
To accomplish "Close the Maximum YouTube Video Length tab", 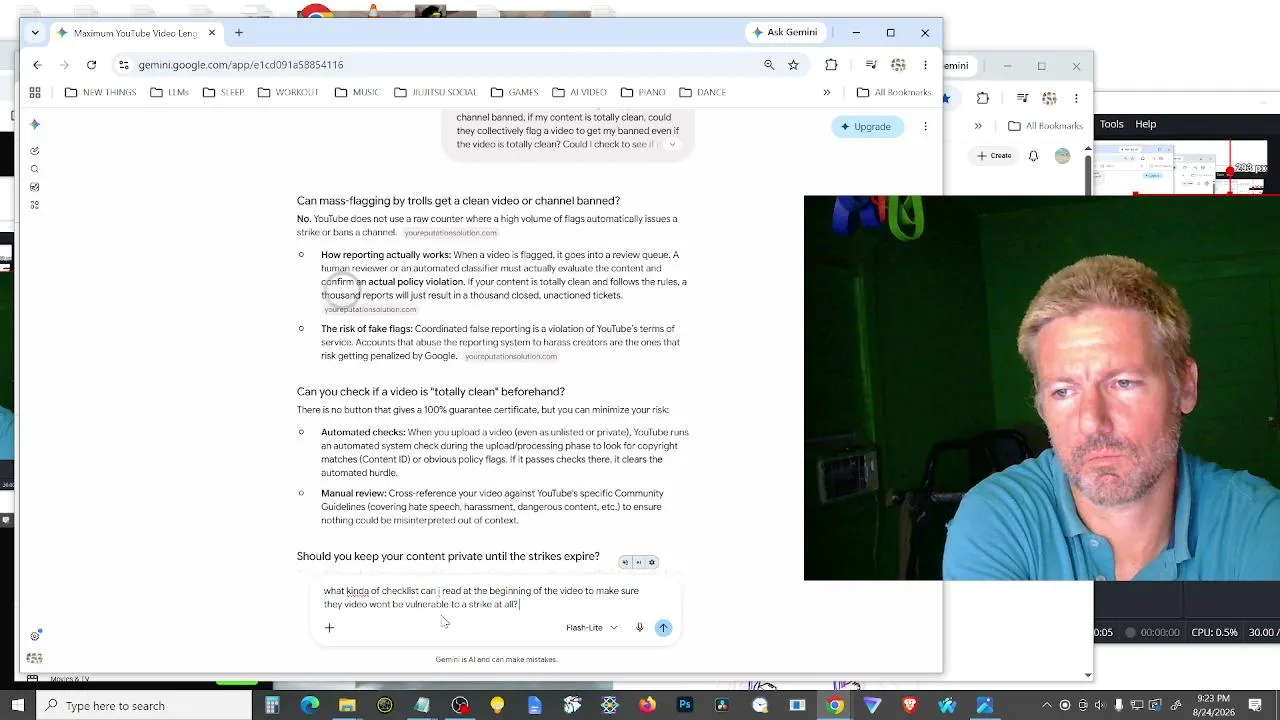I will click(212, 33).
